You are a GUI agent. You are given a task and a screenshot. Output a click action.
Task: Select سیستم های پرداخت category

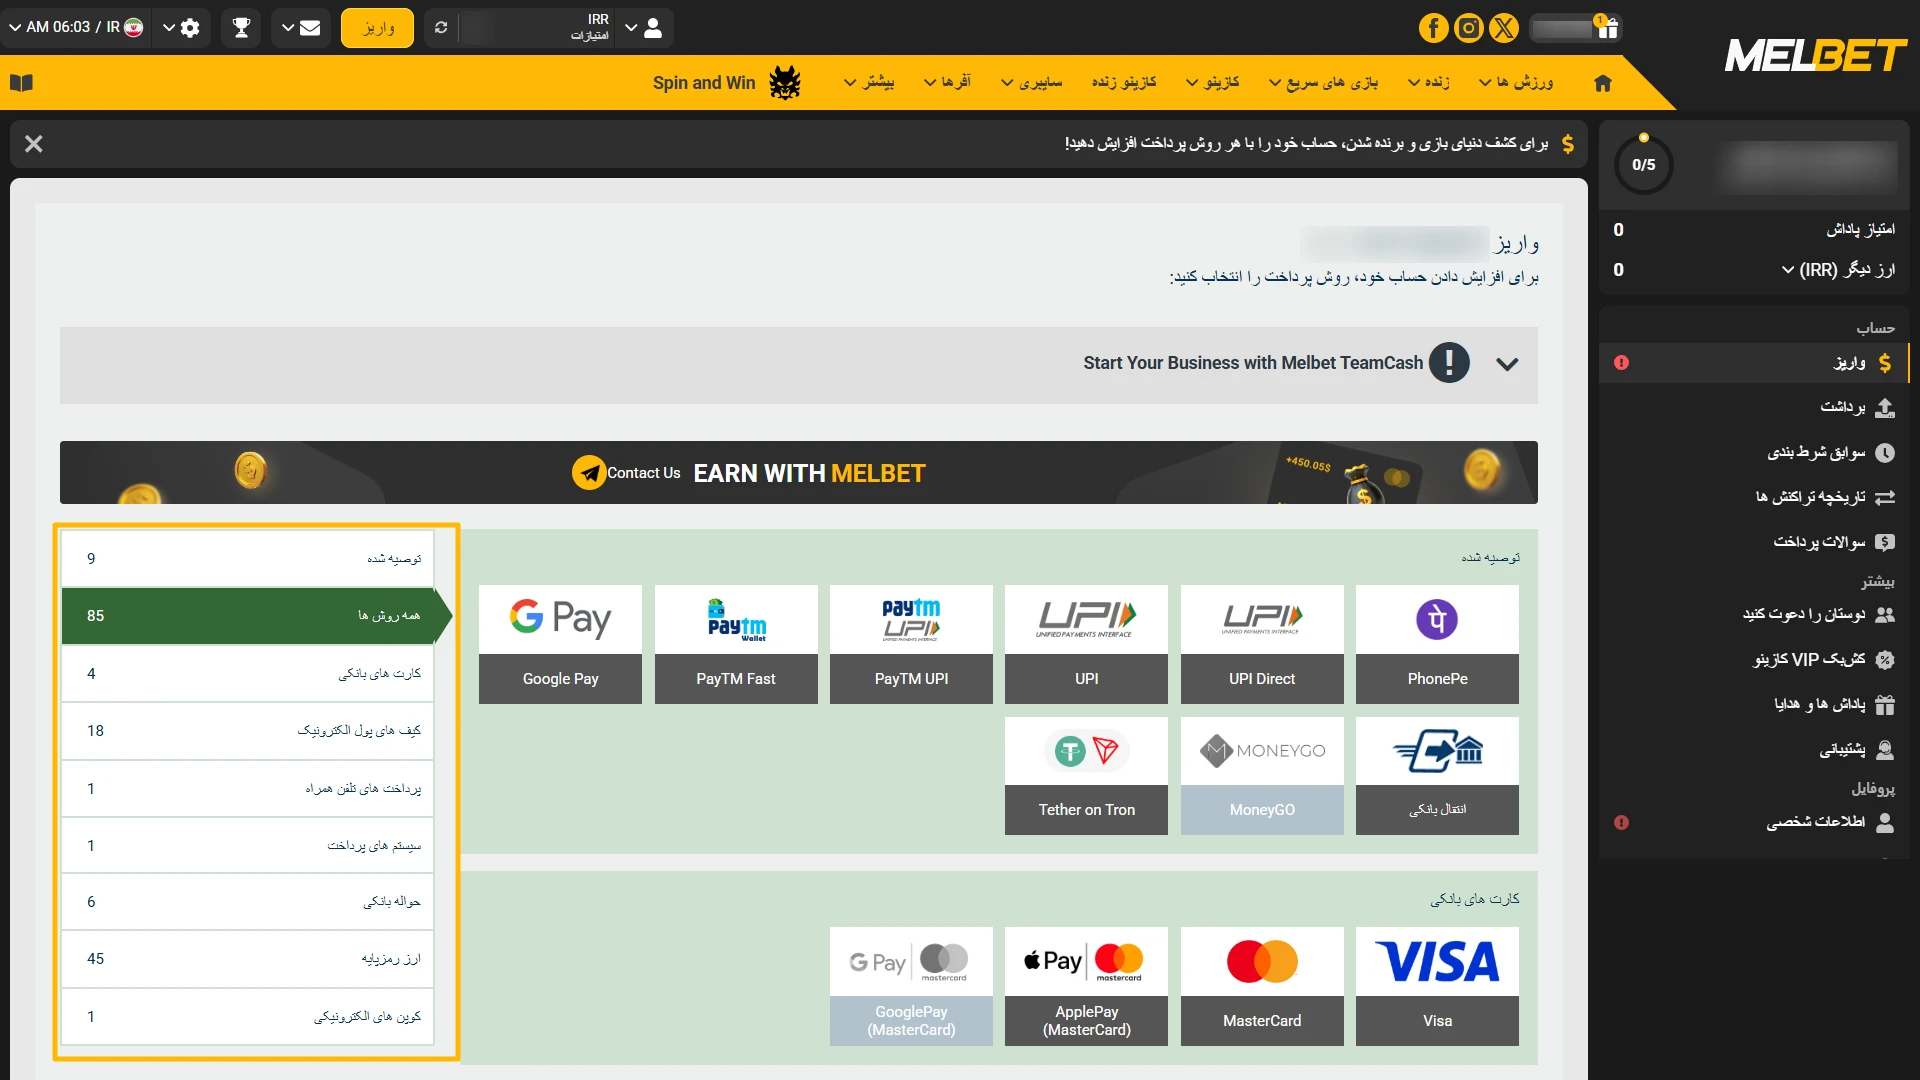pos(248,846)
